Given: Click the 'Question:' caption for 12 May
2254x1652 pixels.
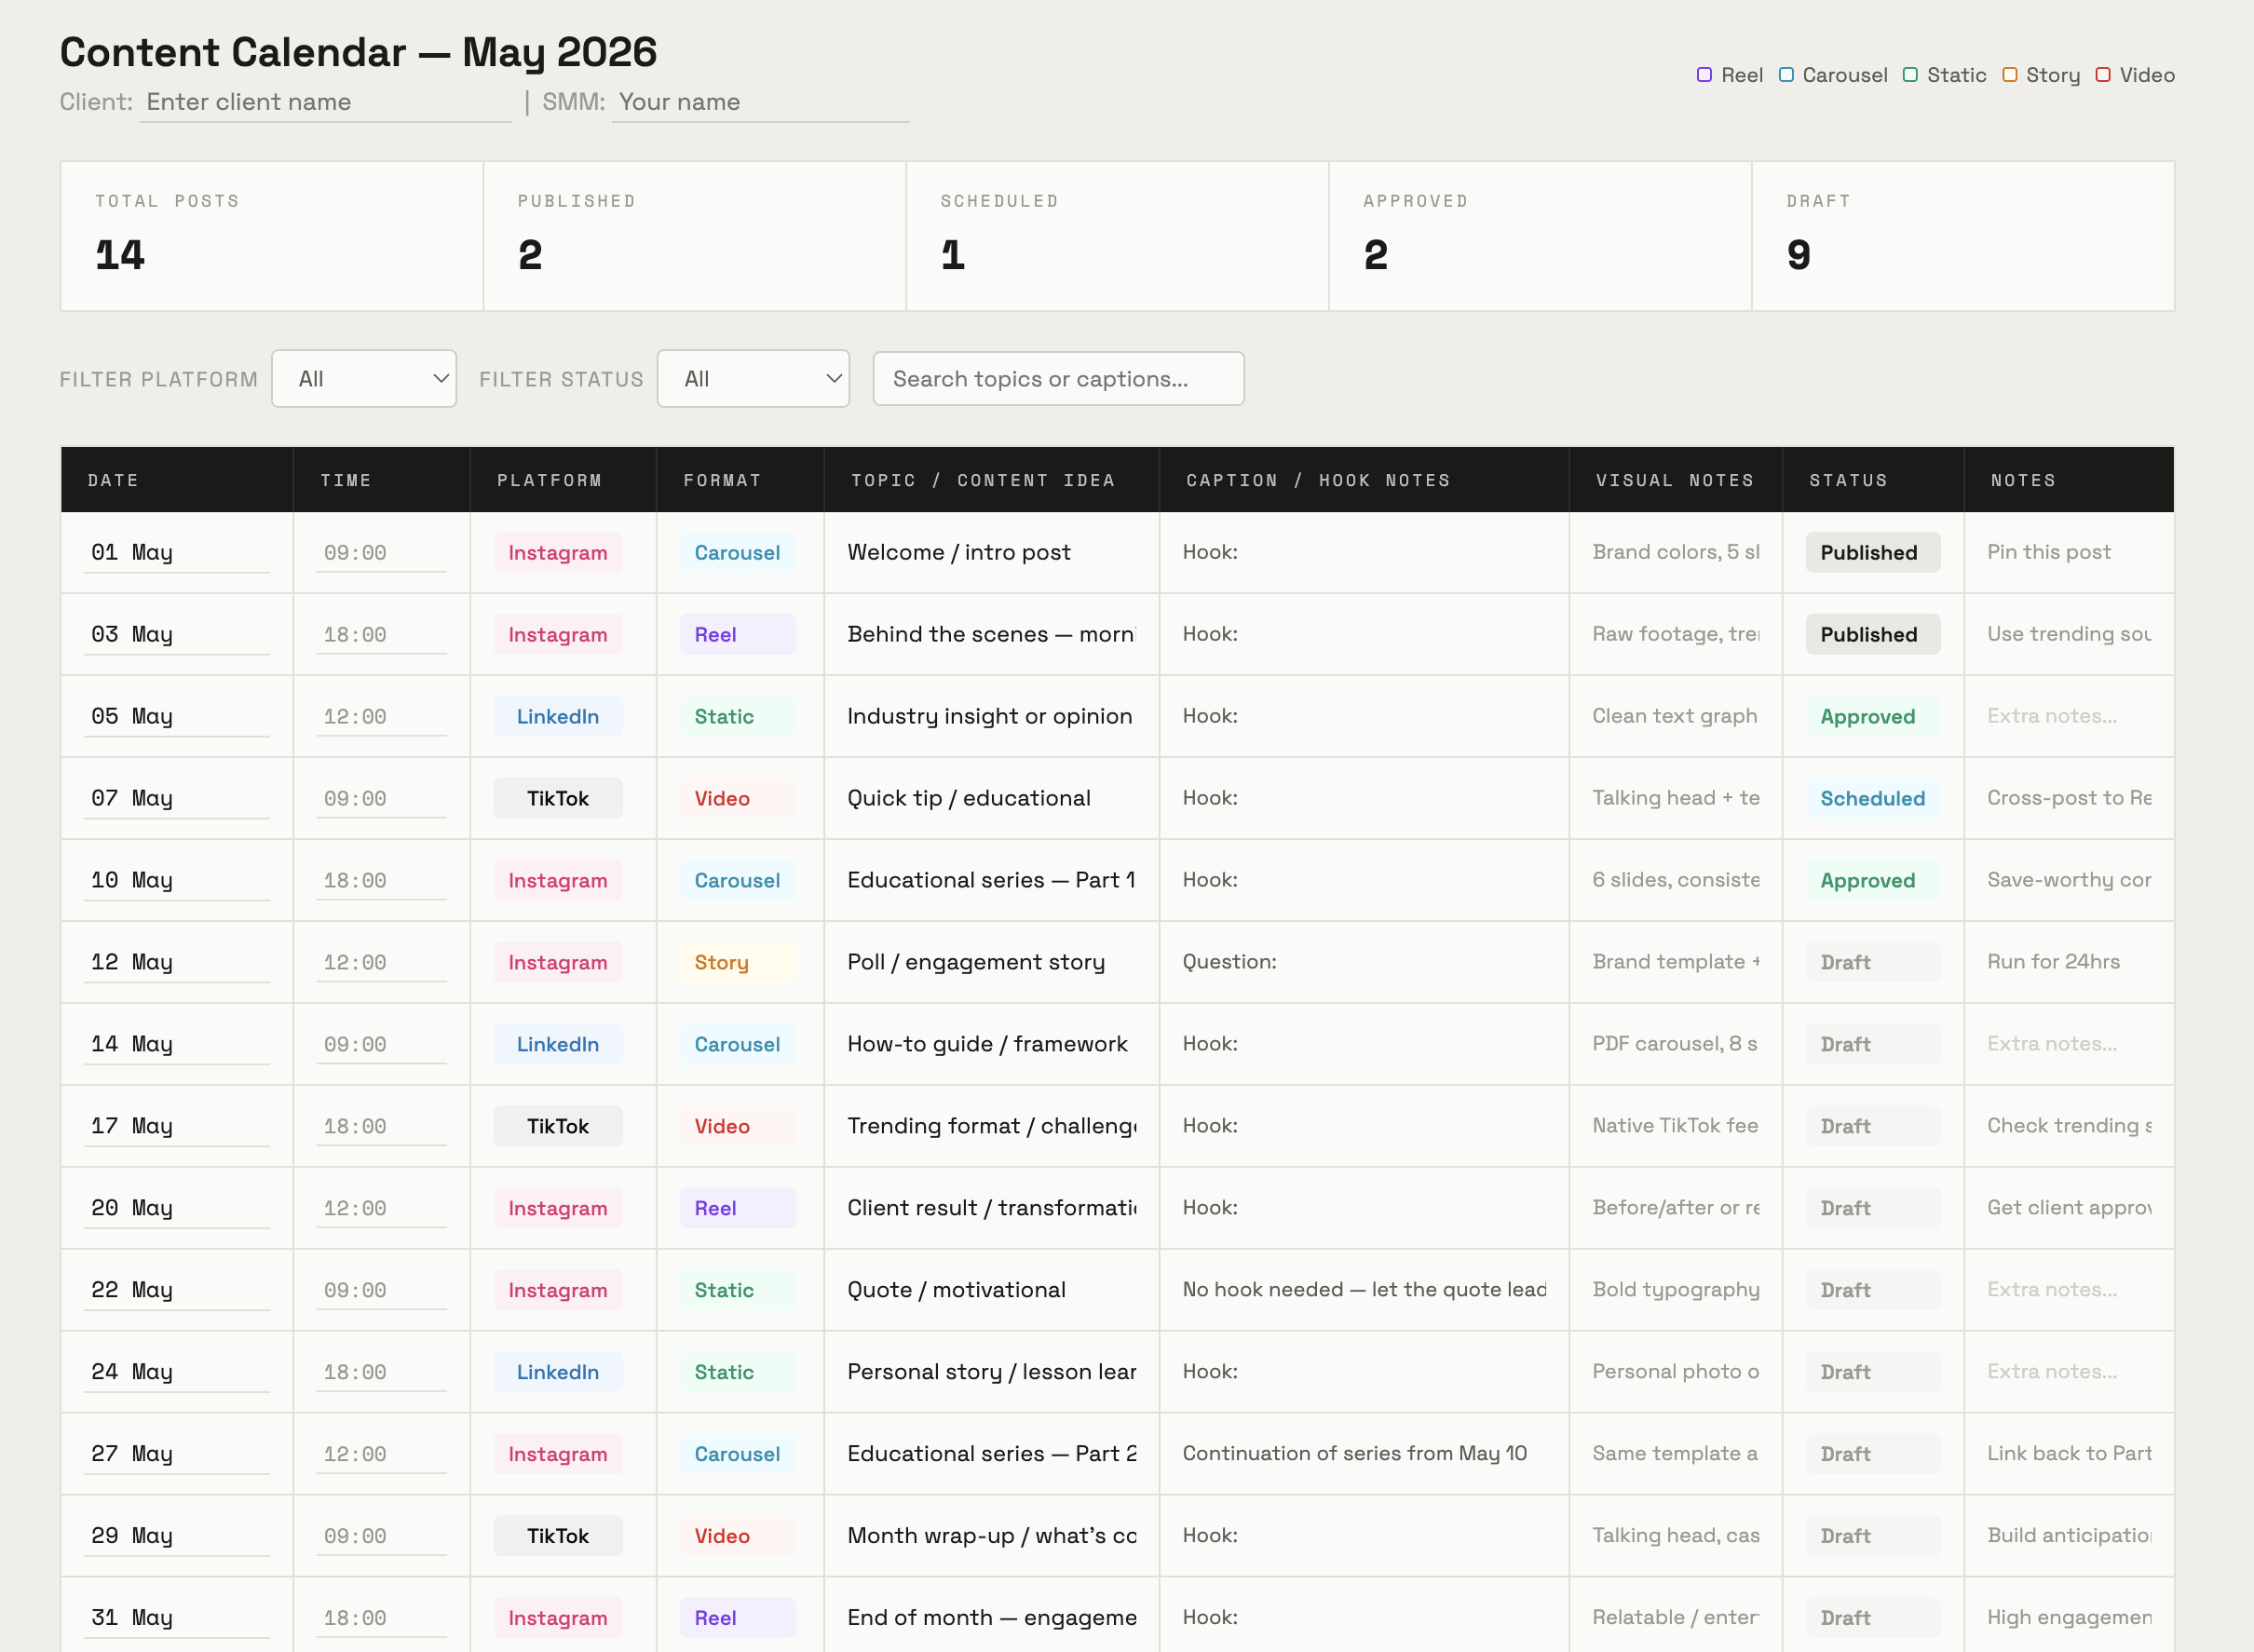Looking at the screenshot, I should coord(1364,962).
